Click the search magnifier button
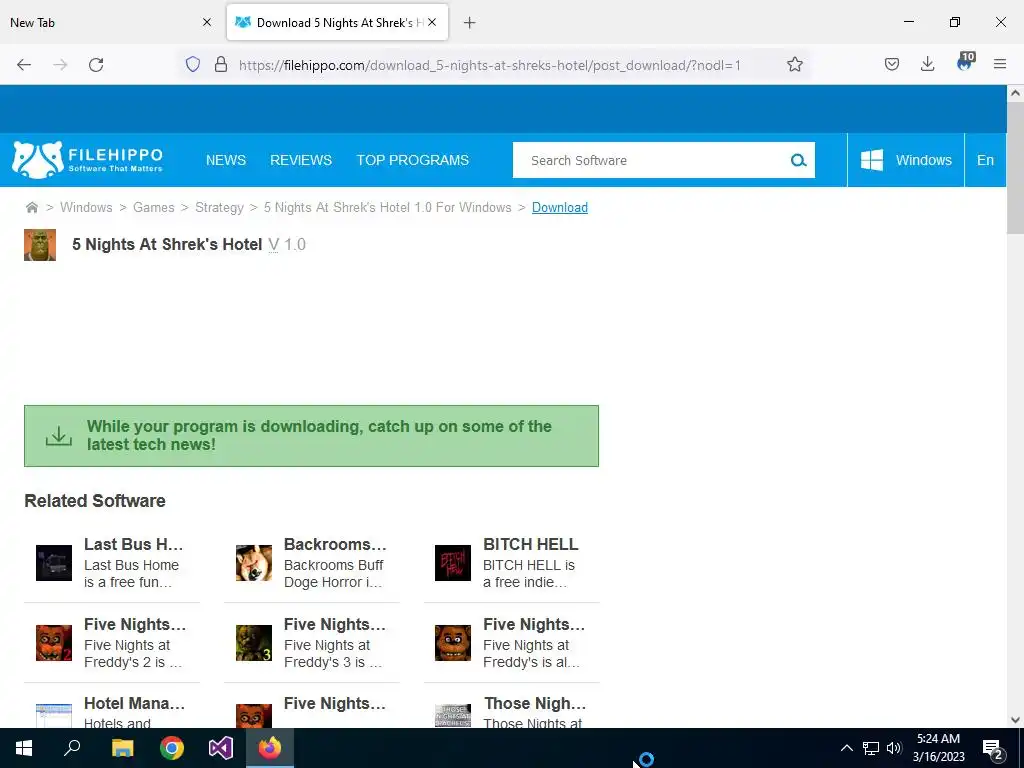 coord(799,160)
